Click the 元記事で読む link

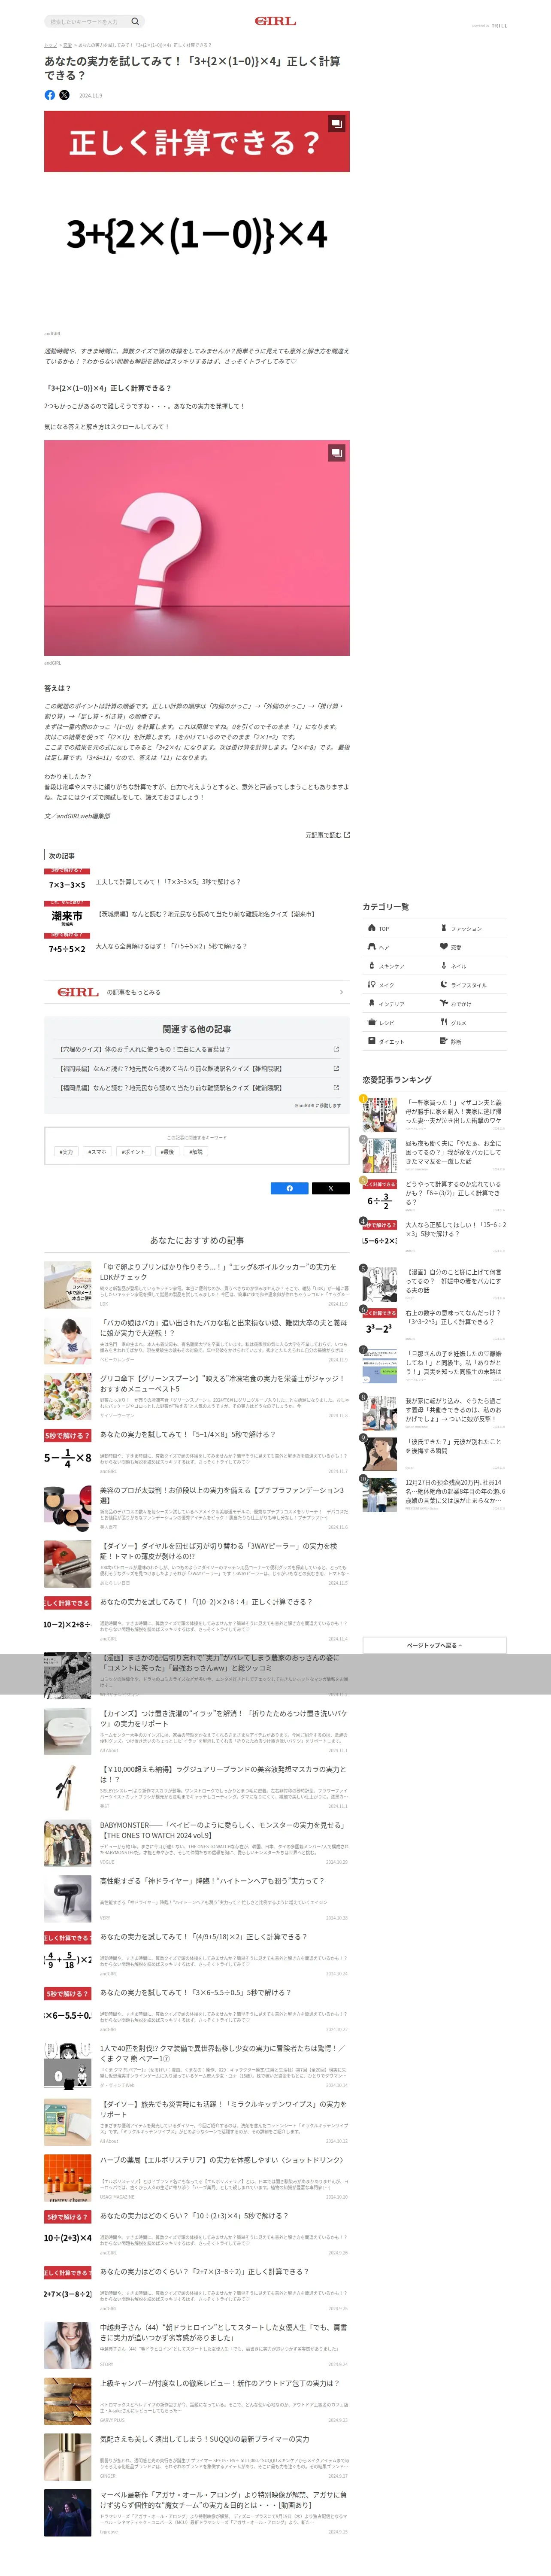tap(323, 834)
